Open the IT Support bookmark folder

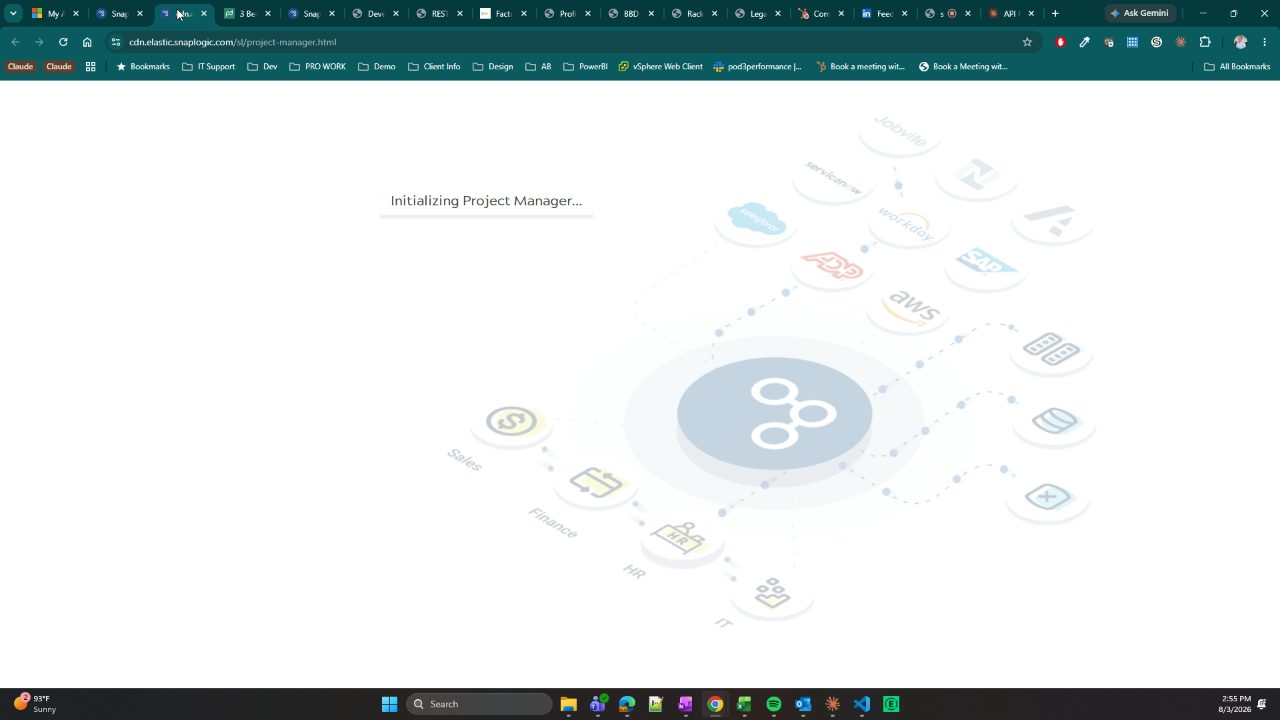tap(208, 66)
